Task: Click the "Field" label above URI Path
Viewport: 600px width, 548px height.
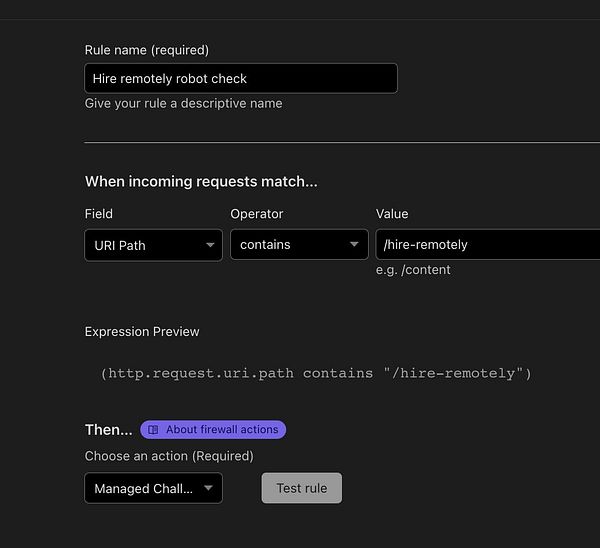Action: pos(99,214)
